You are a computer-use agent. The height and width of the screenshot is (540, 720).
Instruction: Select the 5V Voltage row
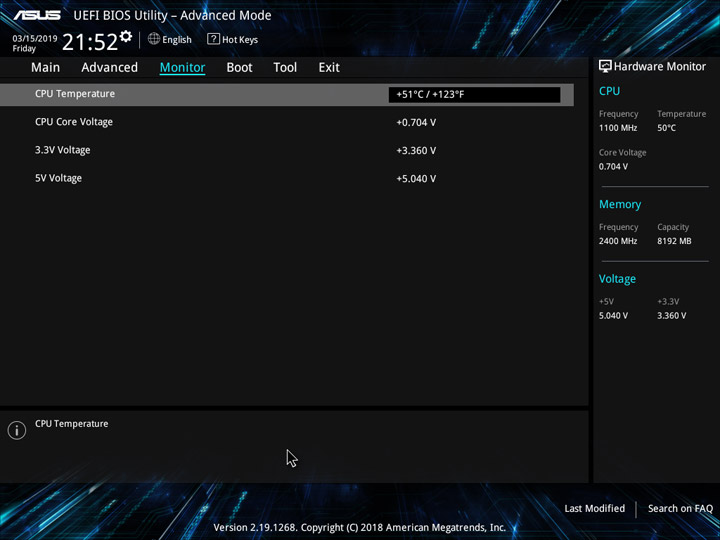(x=287, y=178)
